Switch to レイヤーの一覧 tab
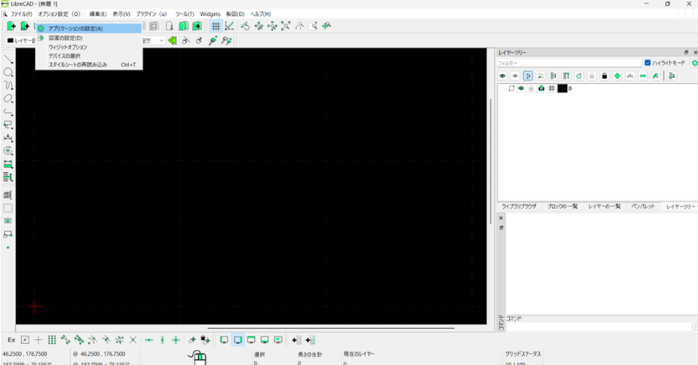698x365 pixels. click(x=604, y=207)
